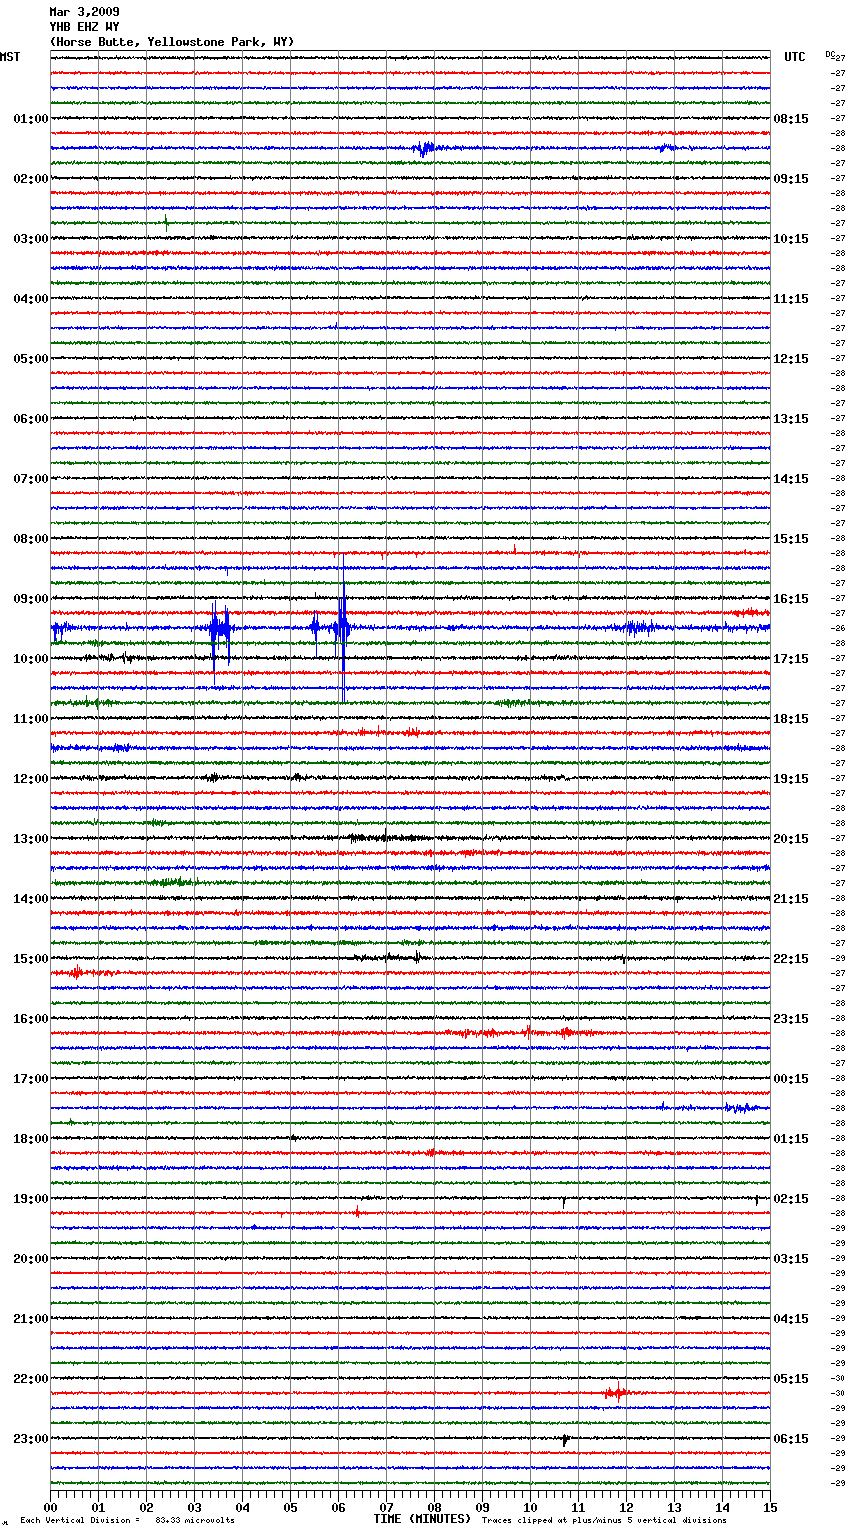Image resolution: width=850 pixels, height=1534 pixels.
Task: Click minute tick '09' on the time axis
Action: (x=482, y=1507)
